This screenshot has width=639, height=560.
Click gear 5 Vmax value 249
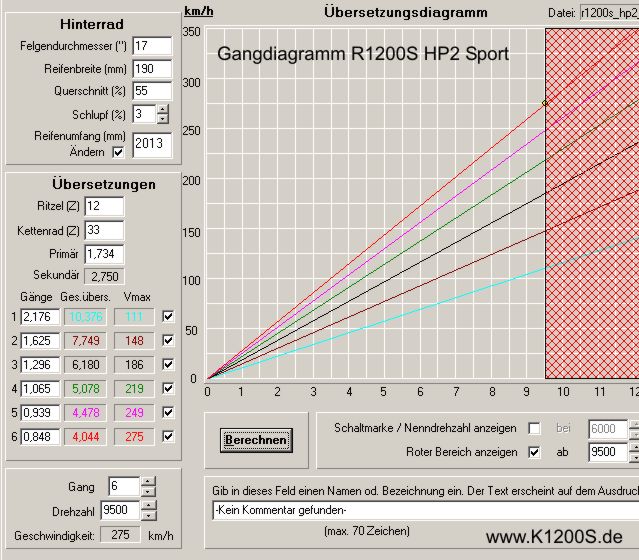point(134,413)
